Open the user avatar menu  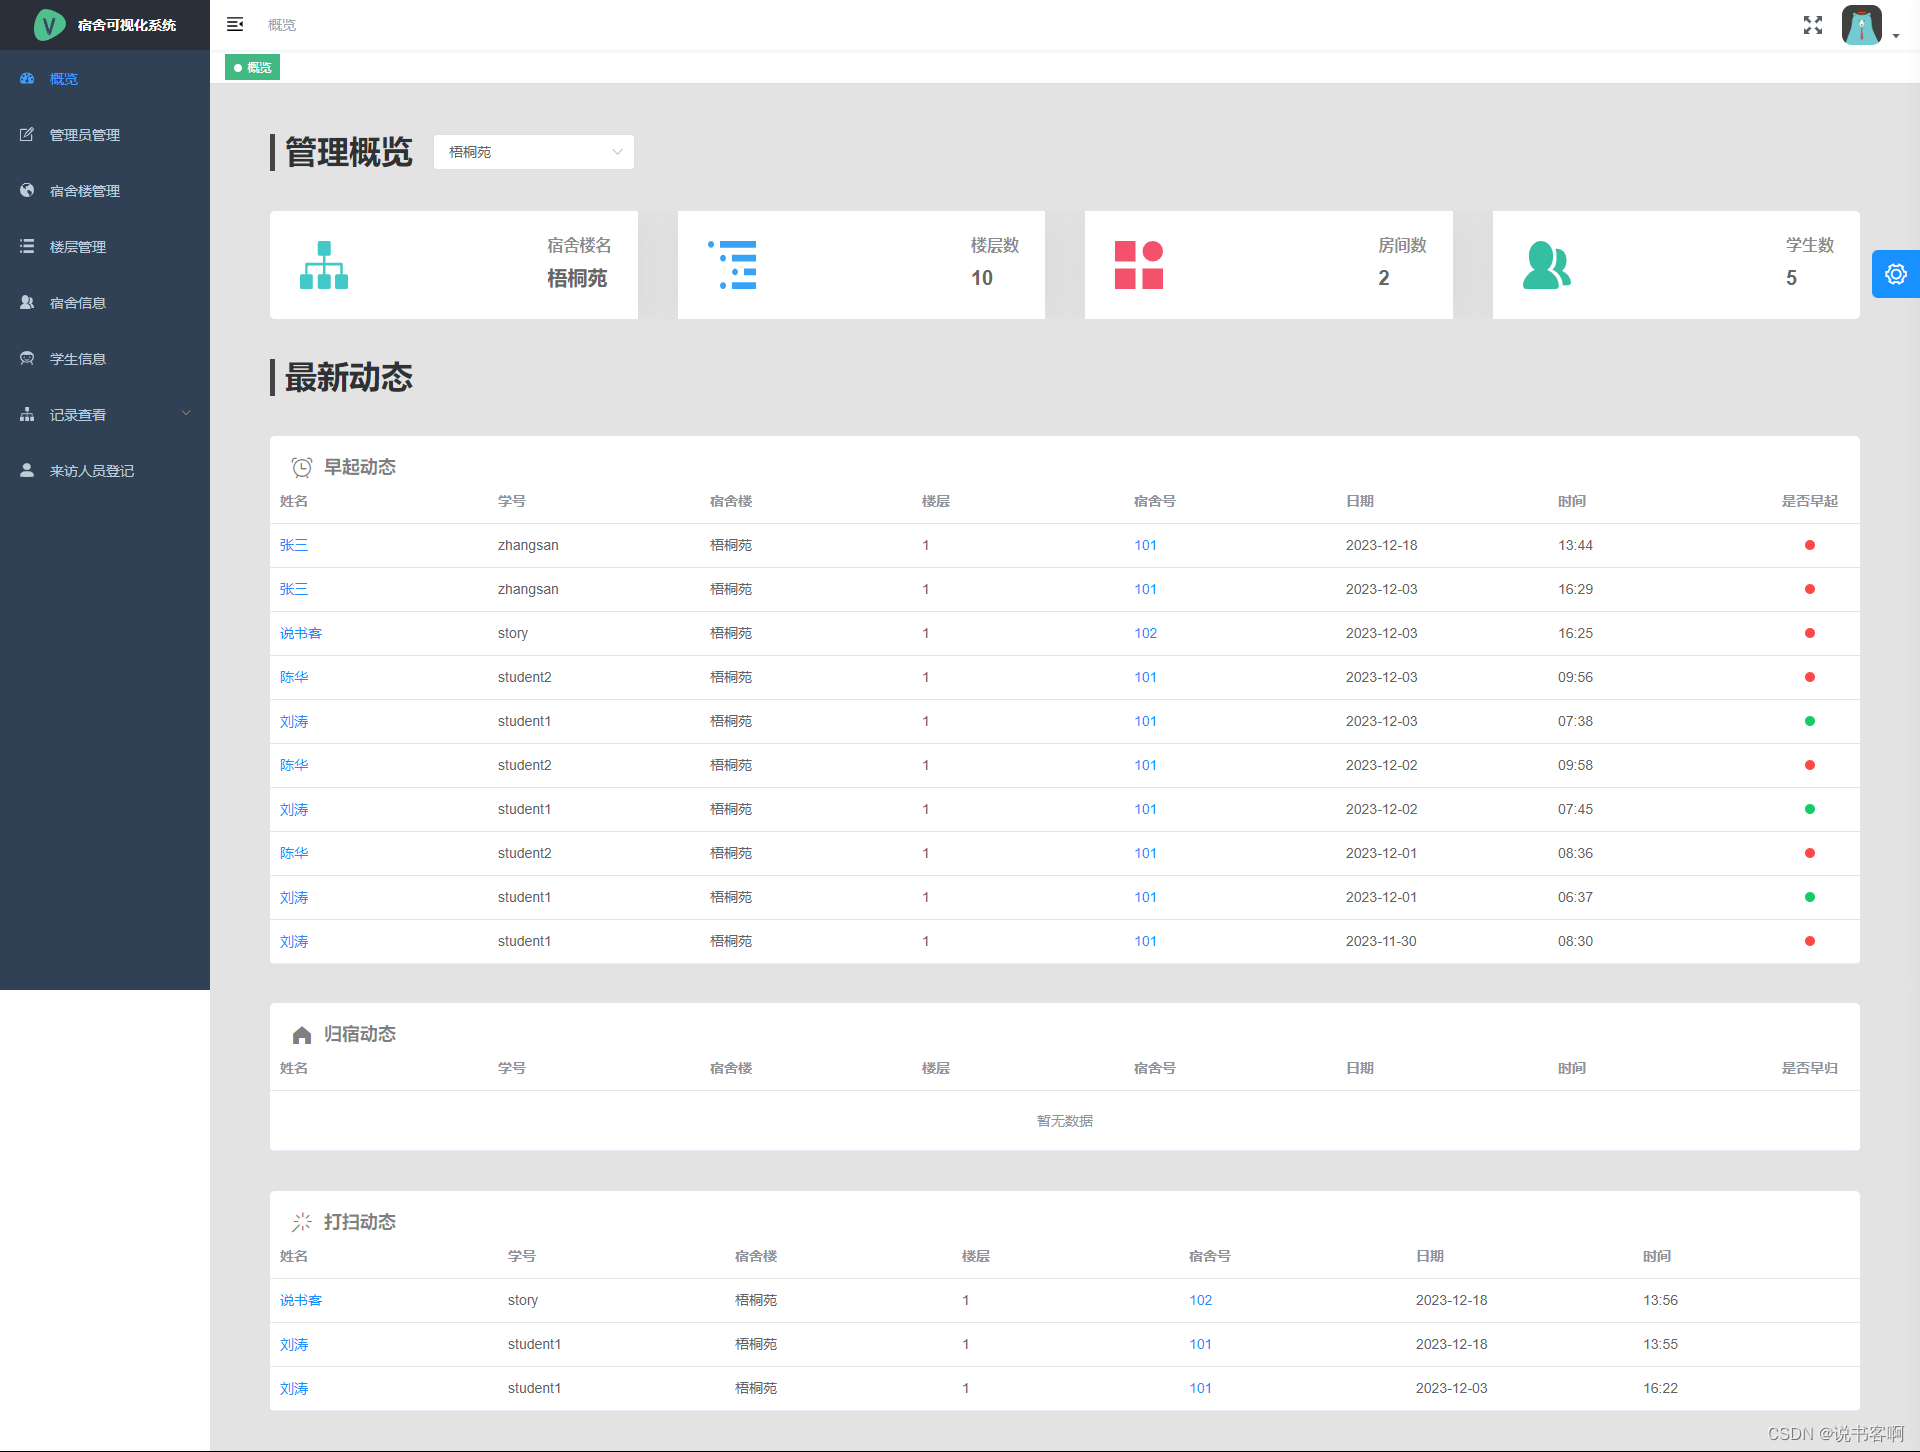tap(1862, 25)
